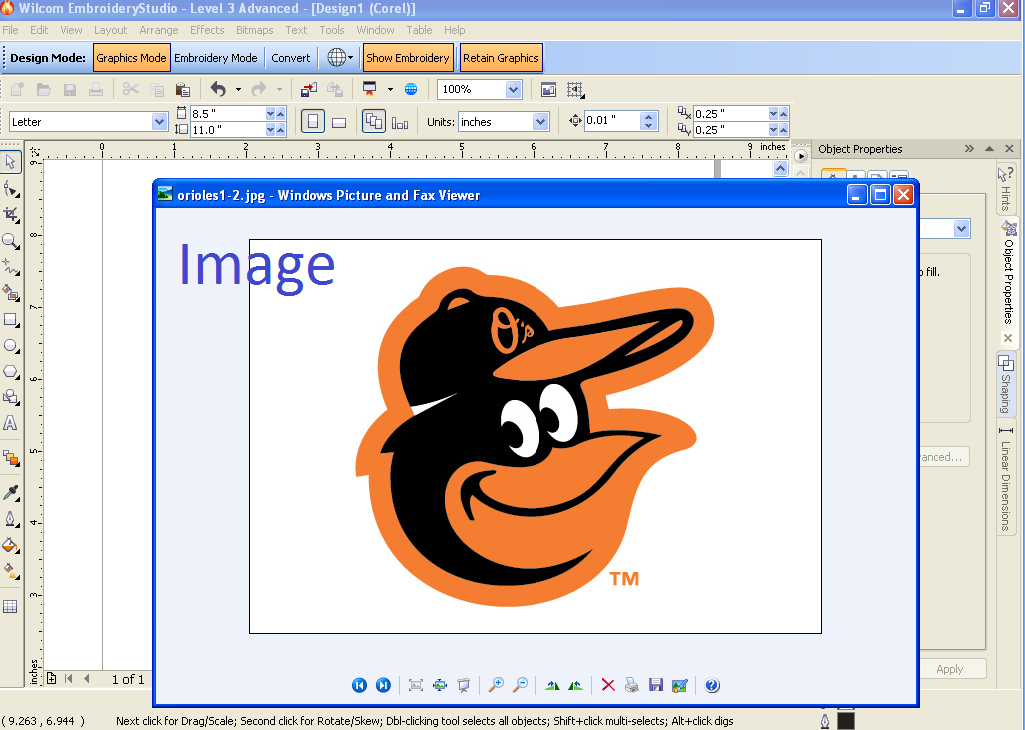Delete image with red X icon
Viewport: 1025px width, 730px height.
pos(608,685)
